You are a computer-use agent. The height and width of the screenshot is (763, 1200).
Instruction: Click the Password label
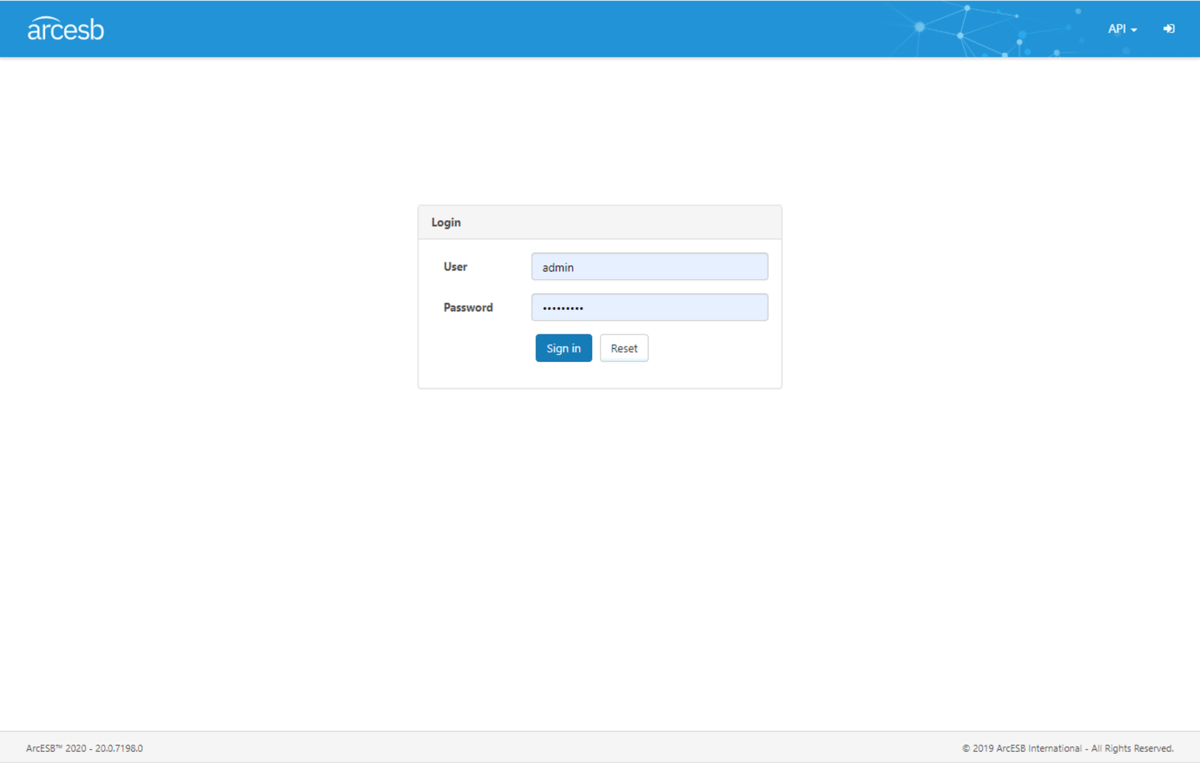click(x=468, y=307)
